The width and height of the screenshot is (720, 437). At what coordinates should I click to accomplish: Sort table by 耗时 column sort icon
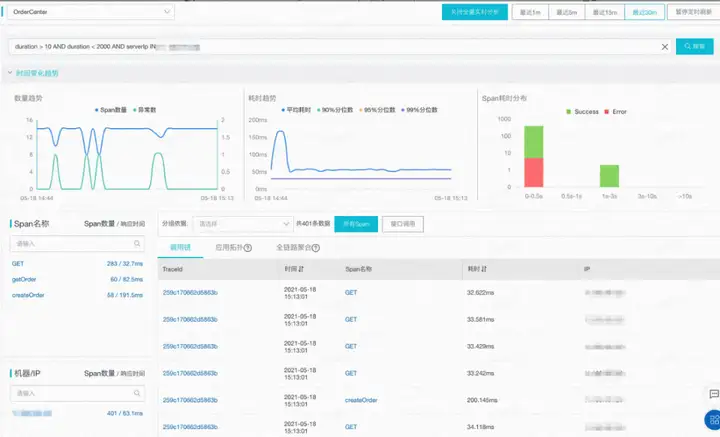pyautogui.click(x=484, y=269)
